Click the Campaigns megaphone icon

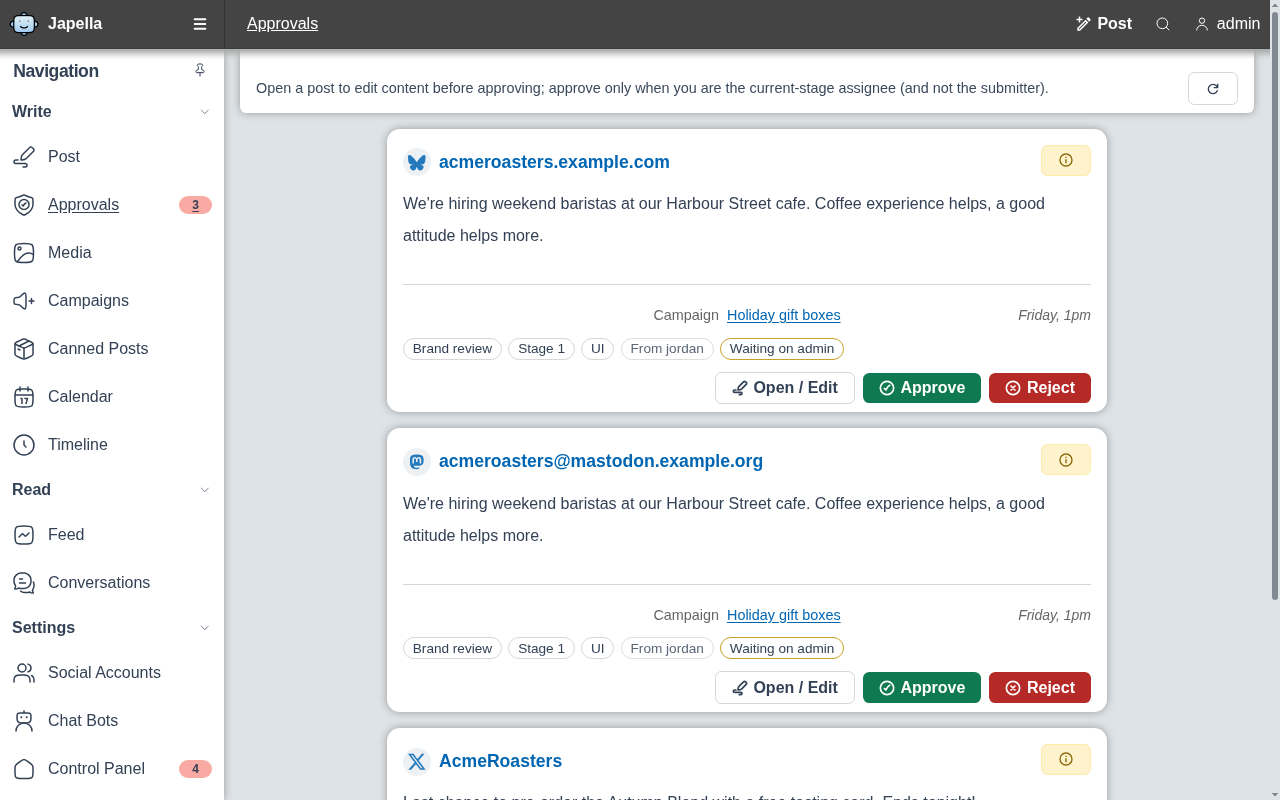coord(24,301)
